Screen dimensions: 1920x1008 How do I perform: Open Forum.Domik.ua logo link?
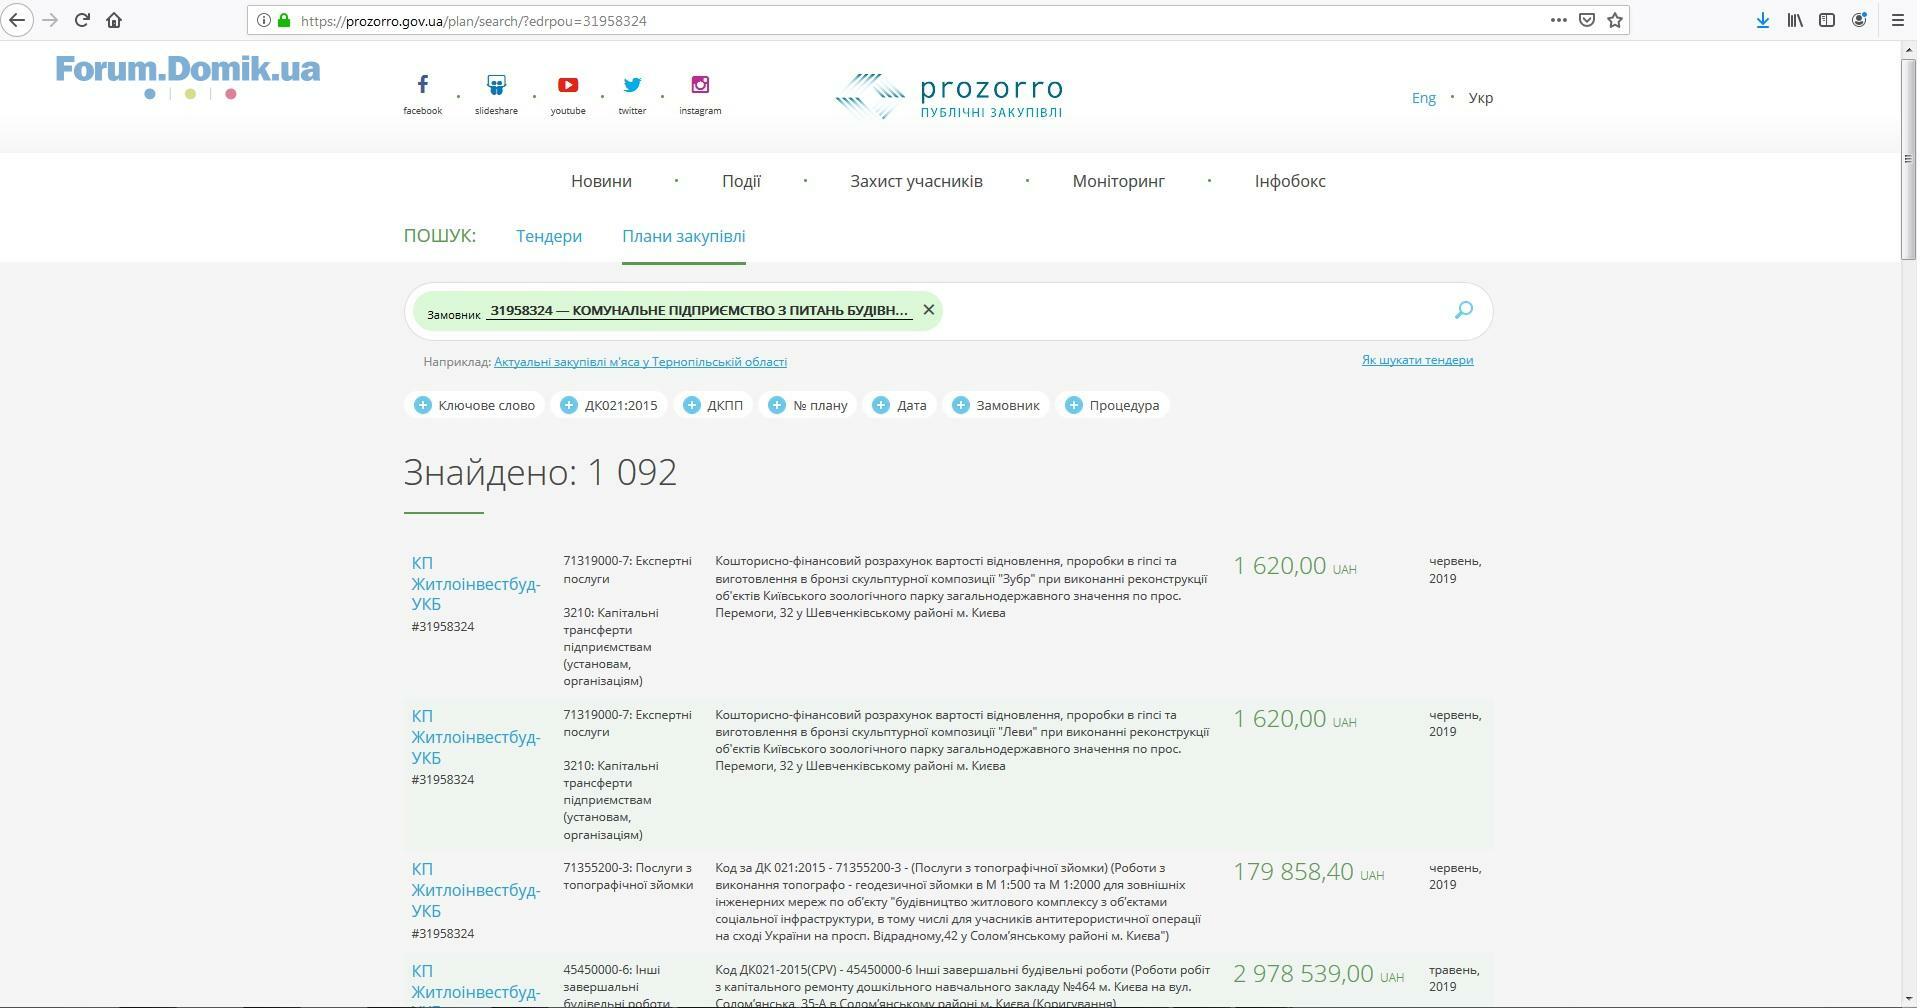click(x=188, y=77)
